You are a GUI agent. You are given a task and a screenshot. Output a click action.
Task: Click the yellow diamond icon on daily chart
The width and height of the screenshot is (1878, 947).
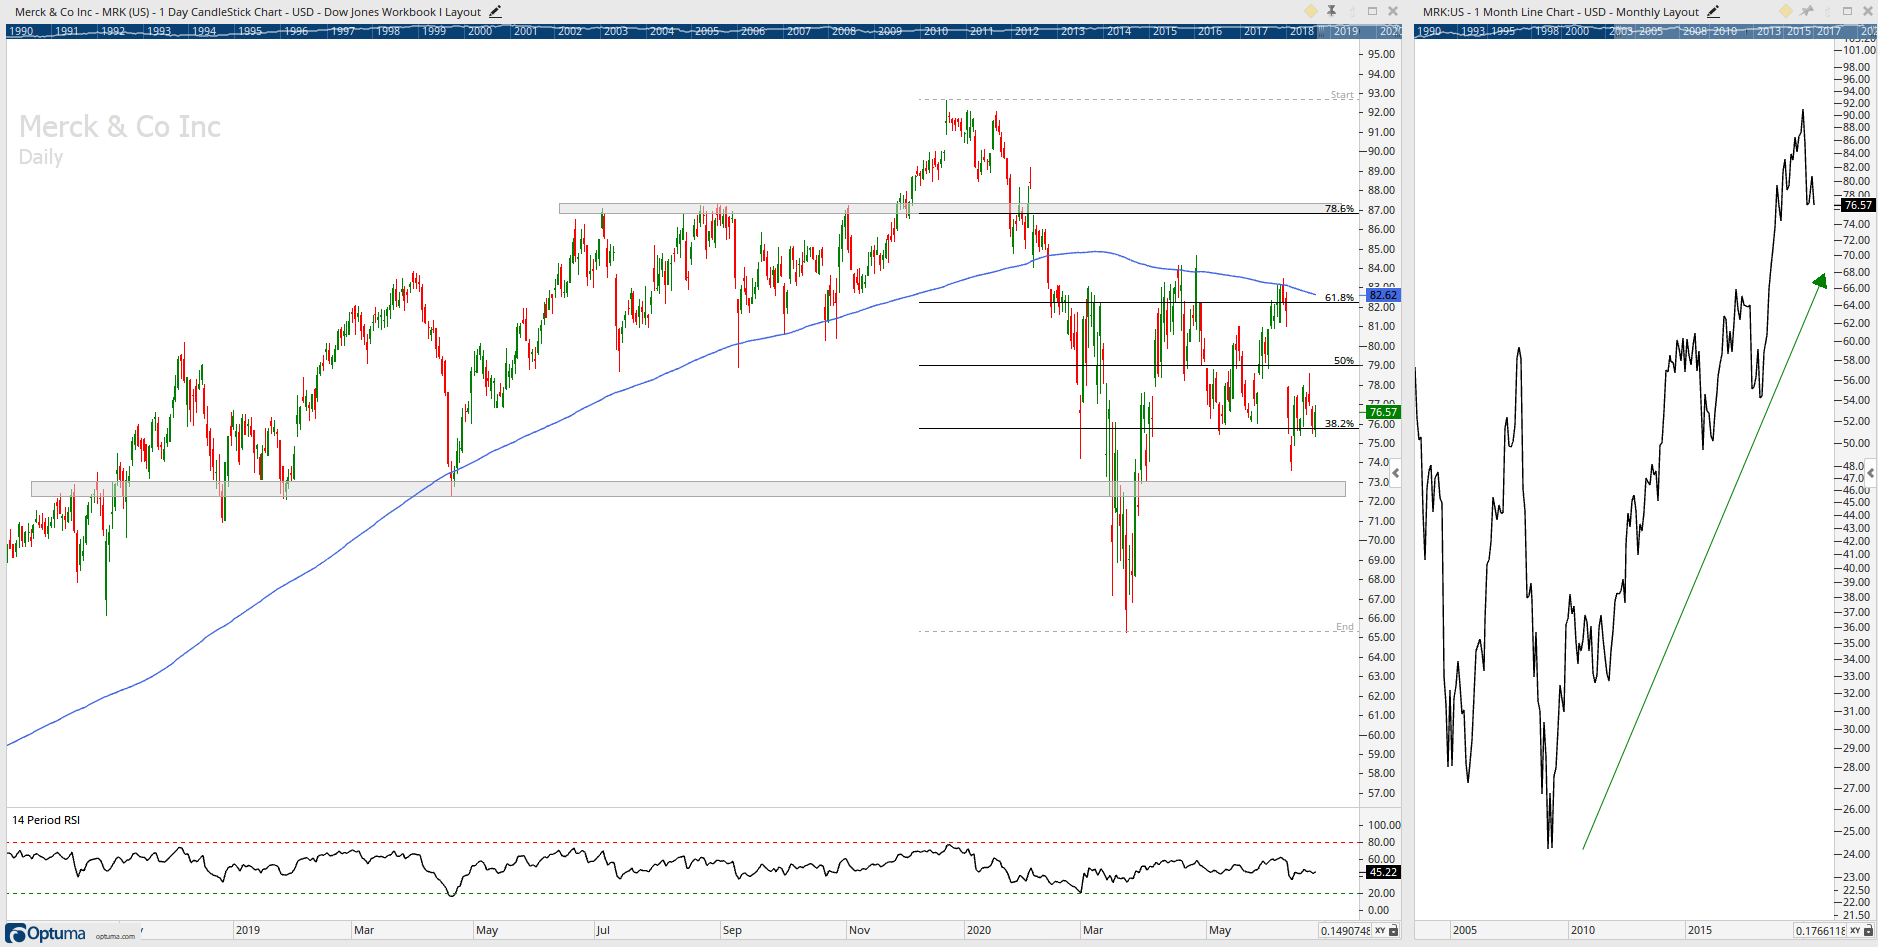pyautogui.click(x=1311, y=11)
